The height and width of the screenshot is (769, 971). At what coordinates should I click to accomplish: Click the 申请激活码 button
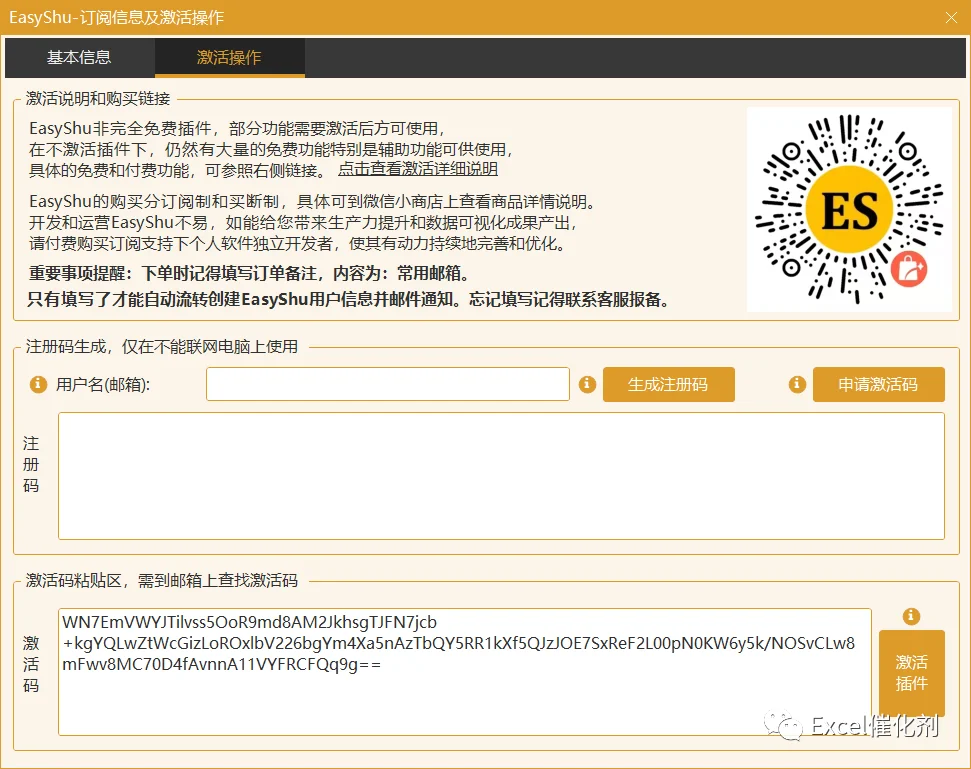pos(879,384)
